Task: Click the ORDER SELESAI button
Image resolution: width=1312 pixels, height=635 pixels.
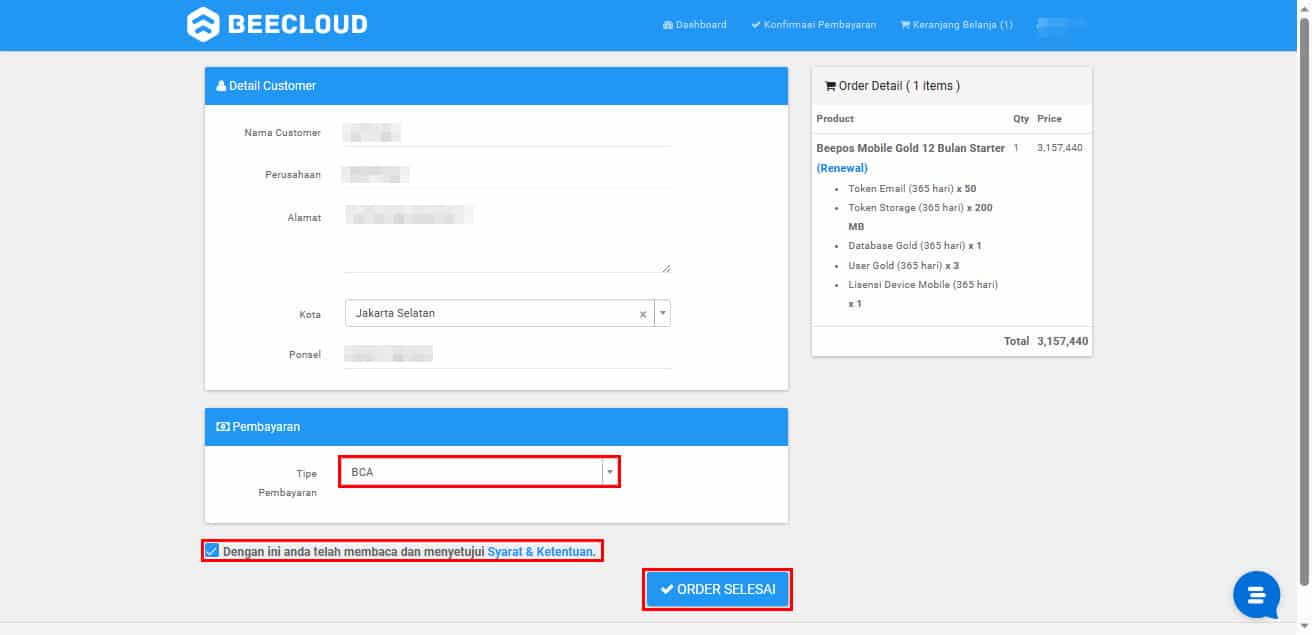Action: pyautogui.click(x=718, y=590)
